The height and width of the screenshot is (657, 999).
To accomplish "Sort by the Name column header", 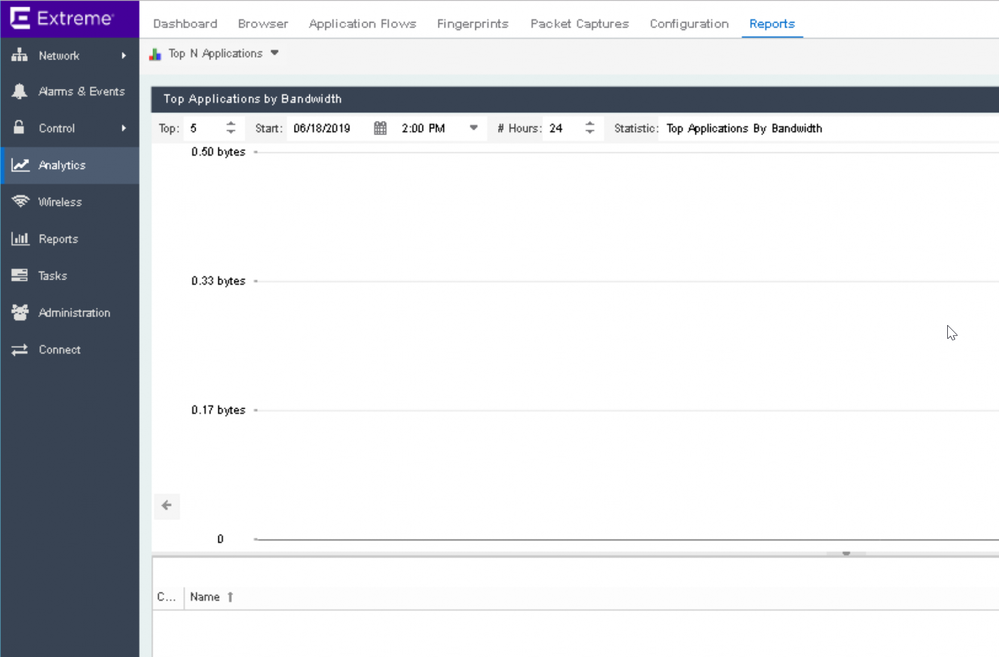I will coord(205,597).
